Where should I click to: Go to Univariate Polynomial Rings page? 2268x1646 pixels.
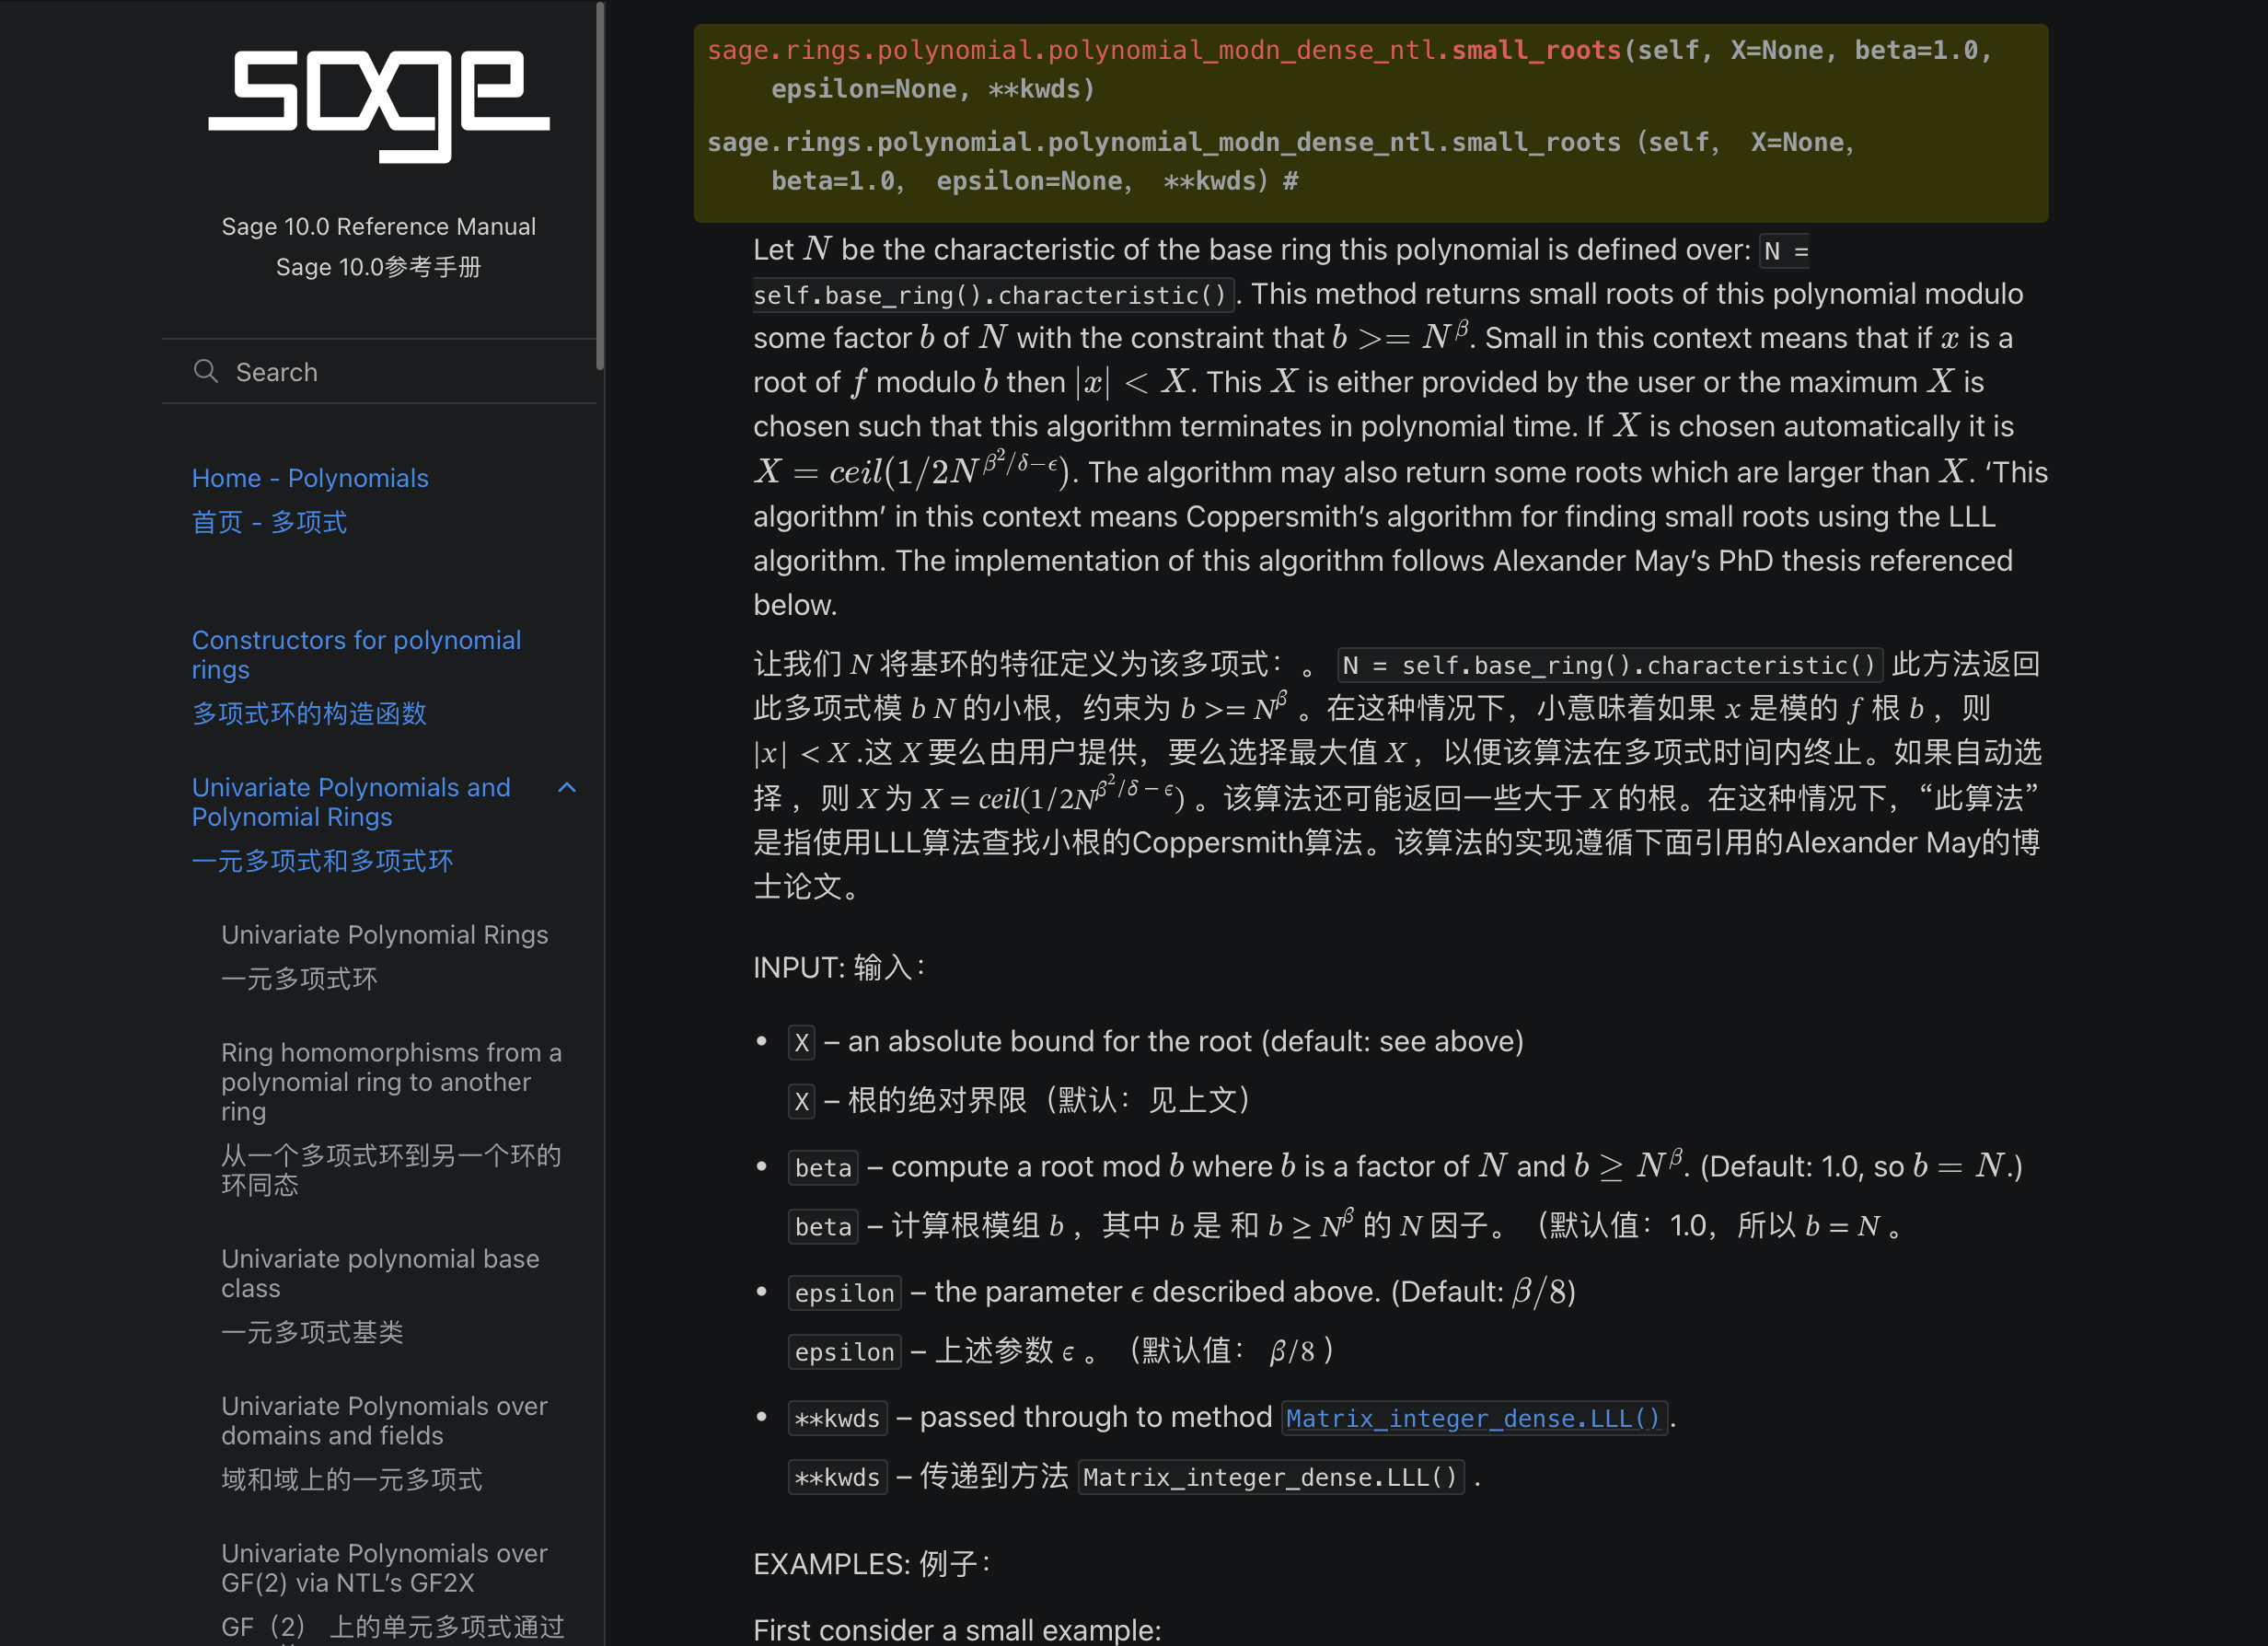384,934
